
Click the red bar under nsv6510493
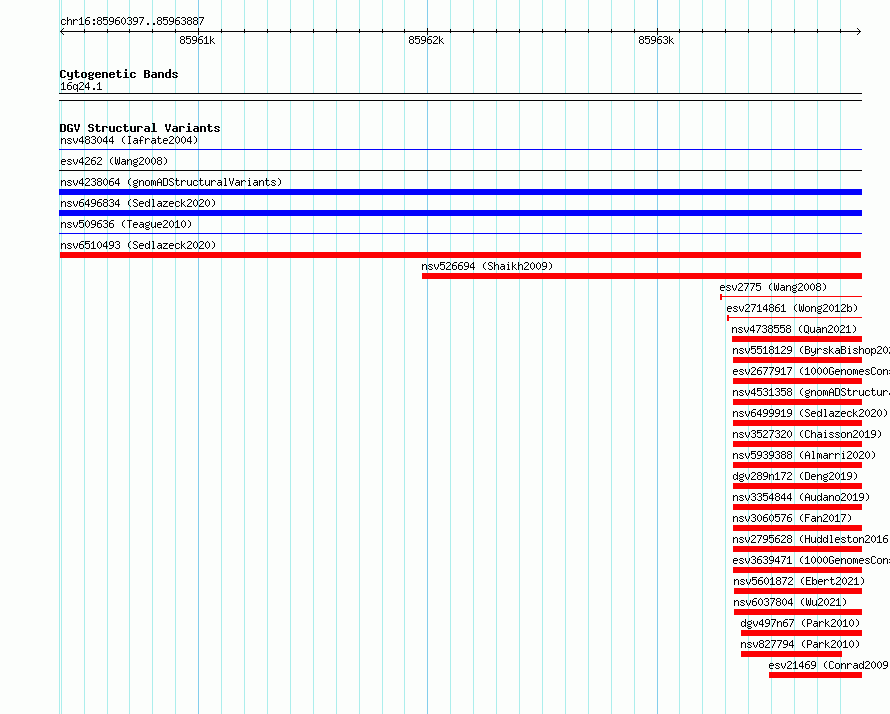(460, 255)
